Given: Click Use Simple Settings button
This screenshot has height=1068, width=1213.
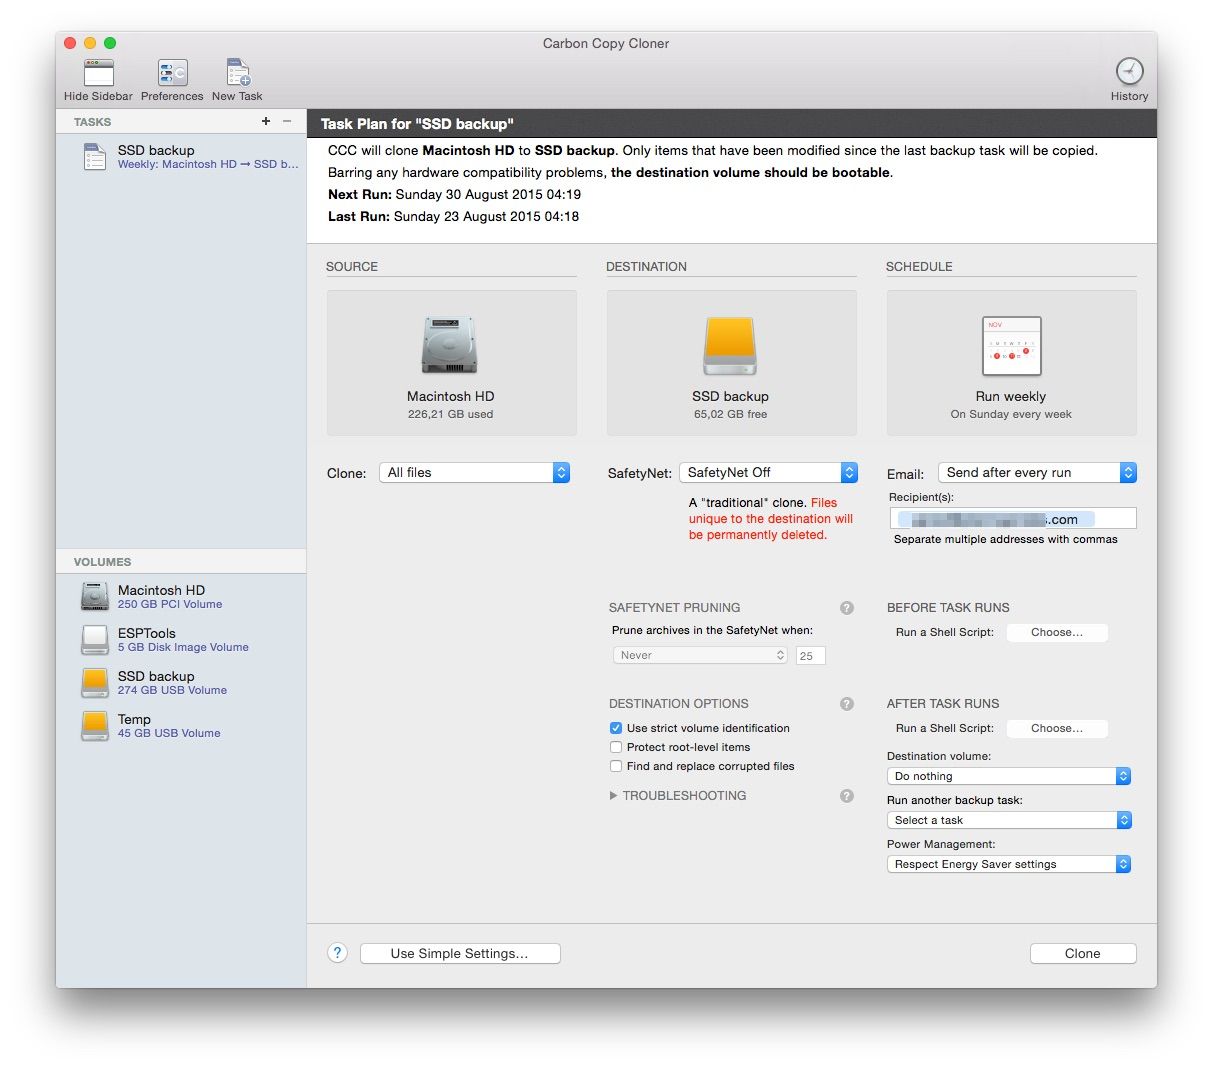Looking at the screenshot, I should click(460, 954).
